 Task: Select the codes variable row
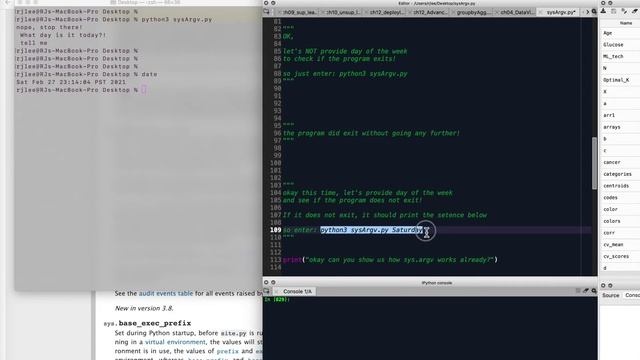(620, 198)
